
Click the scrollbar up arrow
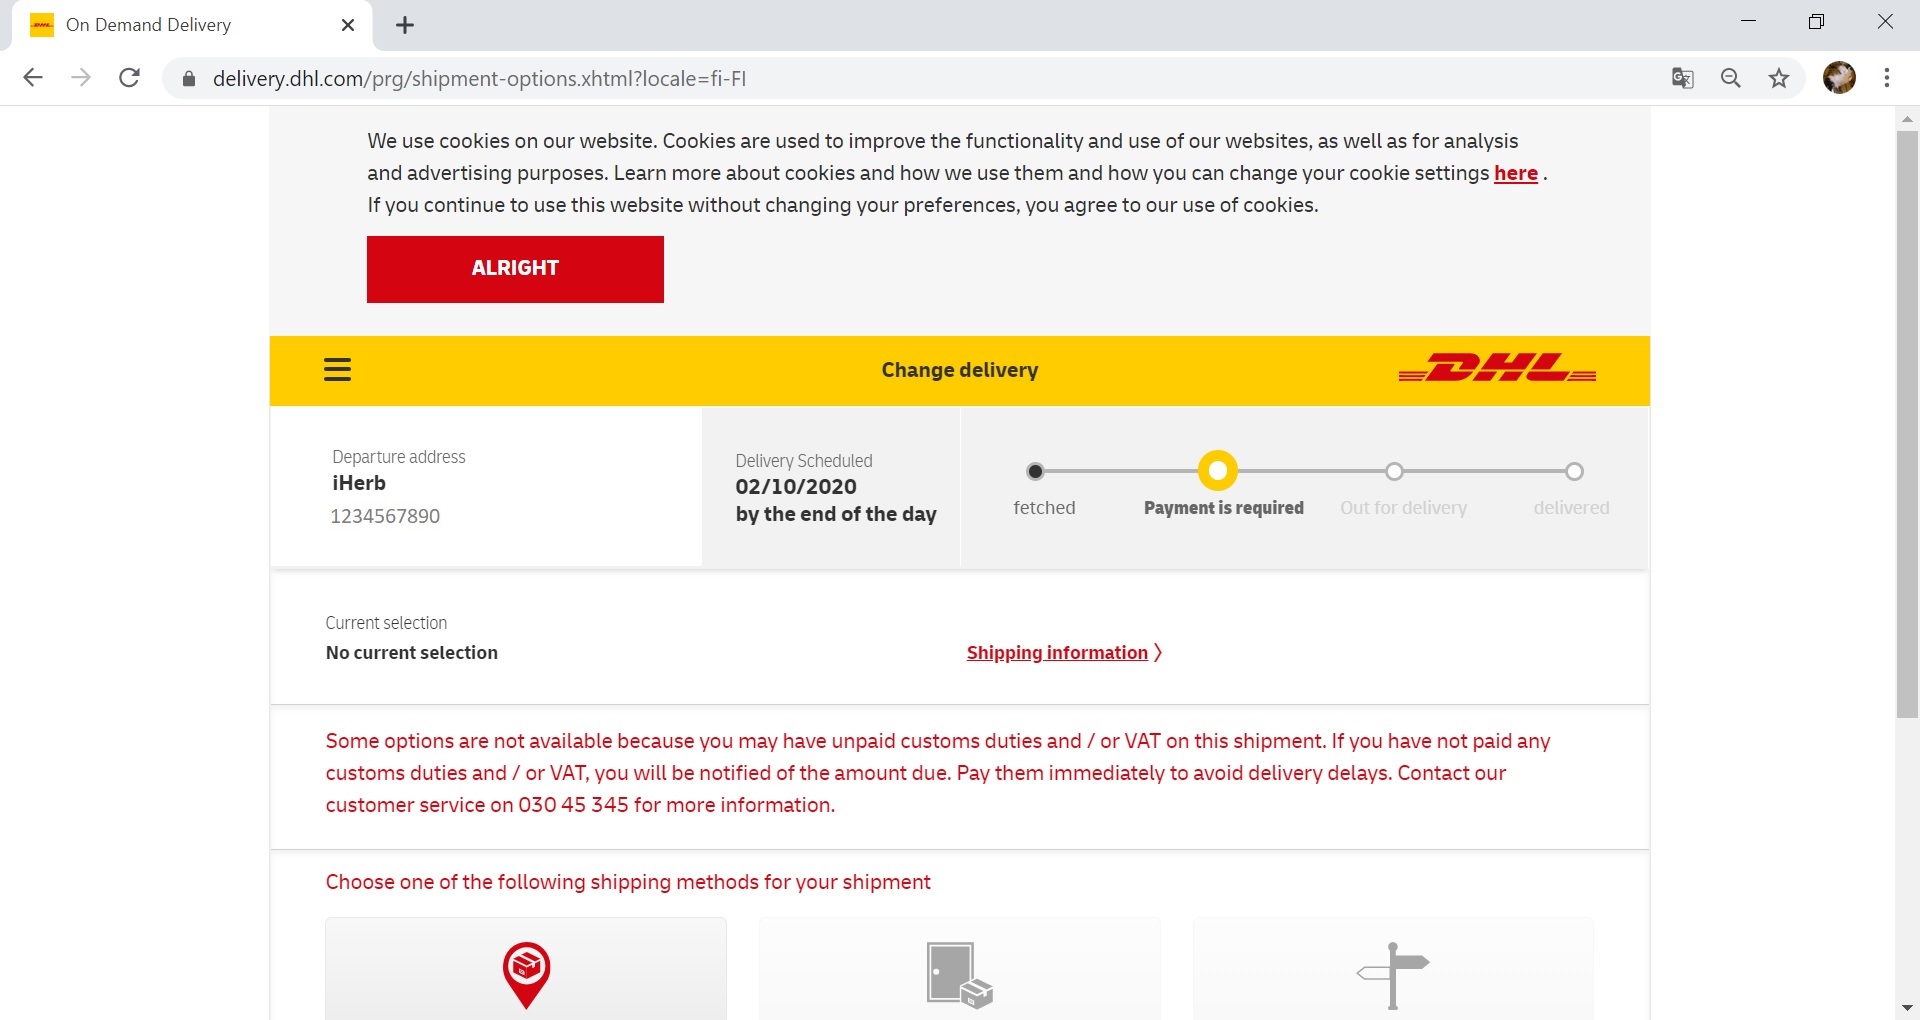click(1907, 118)
